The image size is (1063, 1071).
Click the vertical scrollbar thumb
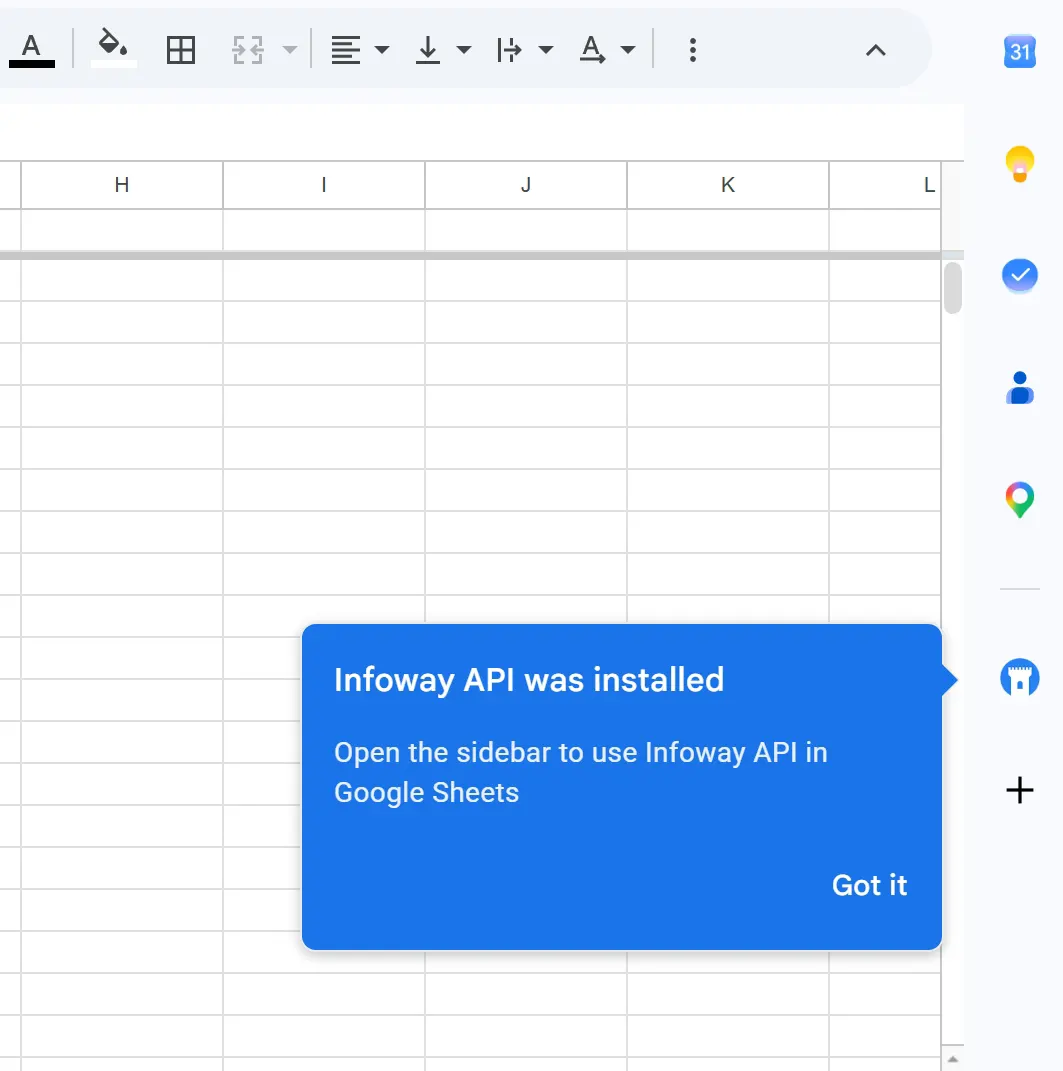coord(953,288)
